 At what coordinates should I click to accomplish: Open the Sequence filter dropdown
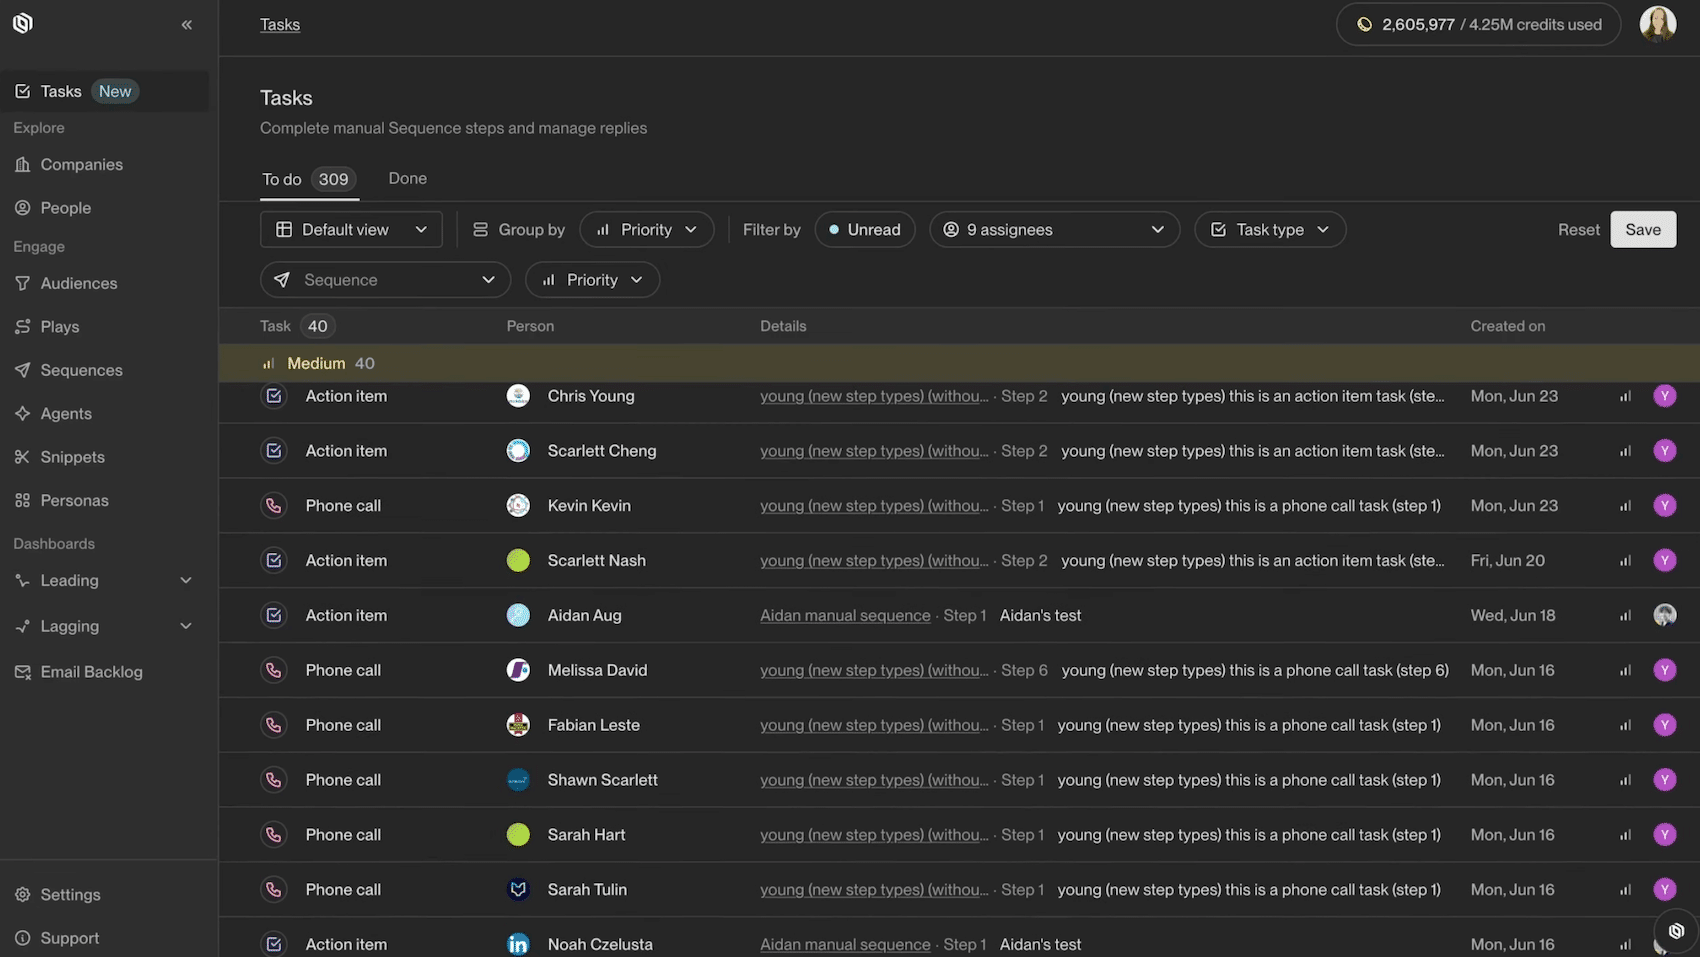point(385,280)
